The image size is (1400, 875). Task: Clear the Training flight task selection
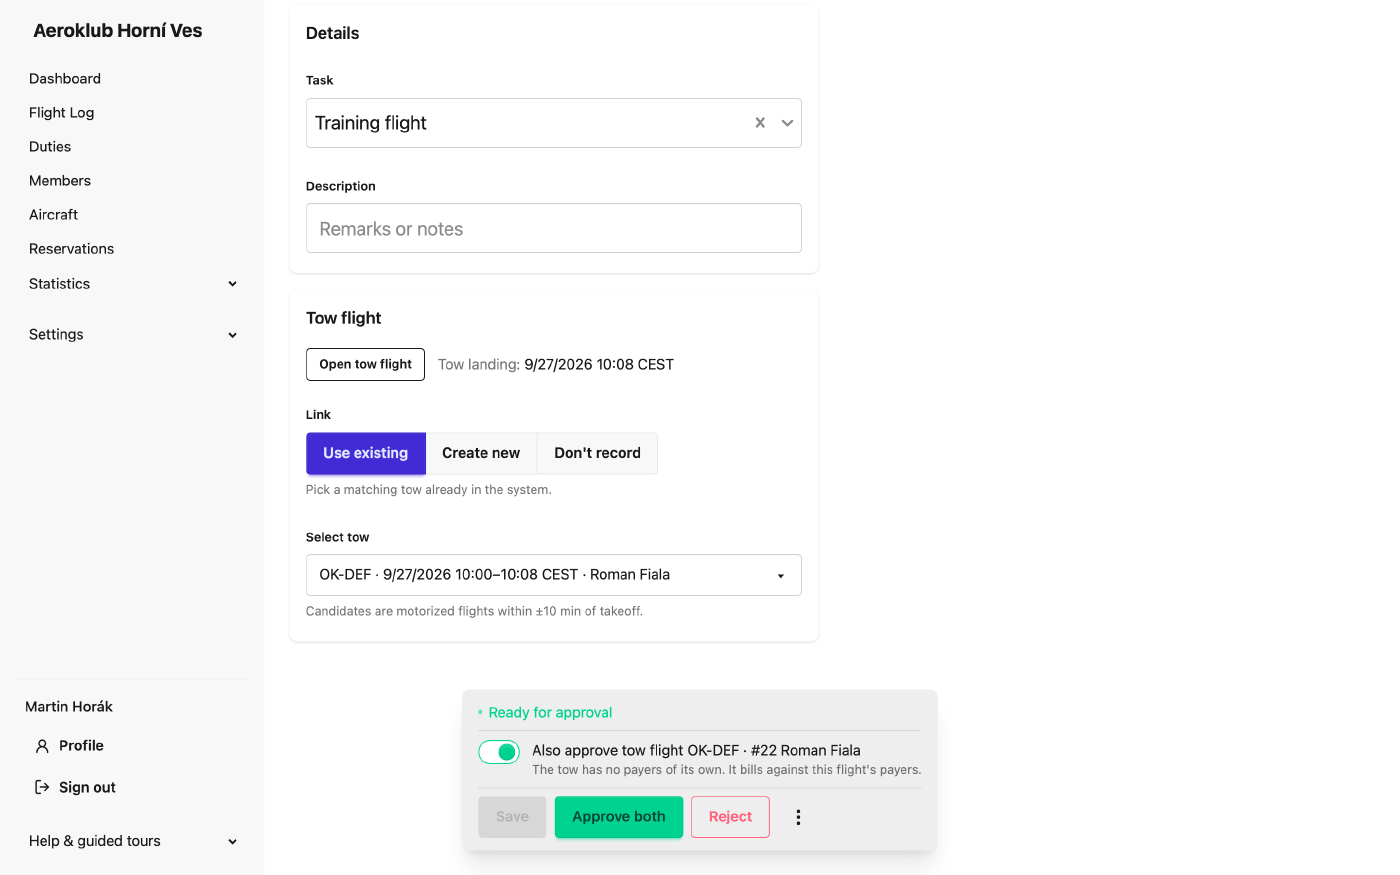click(760, 123)
